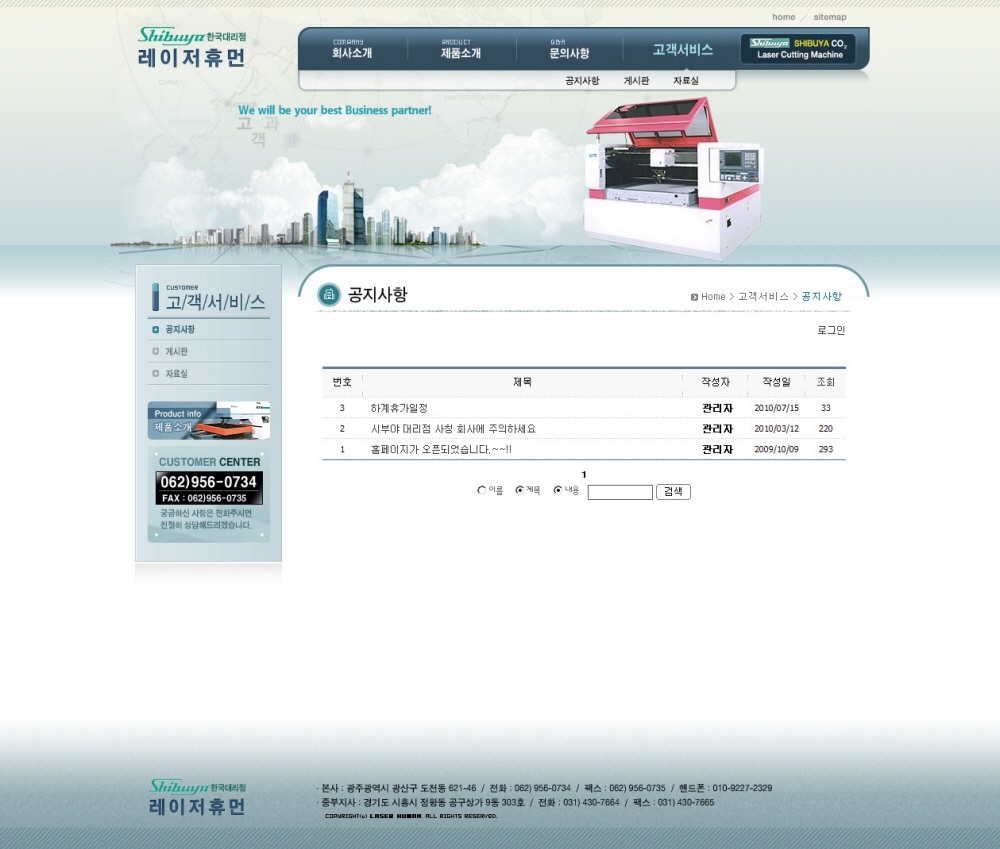1000x849 pixels.
Task: Click the search text input field
Action: click(619, 492)
